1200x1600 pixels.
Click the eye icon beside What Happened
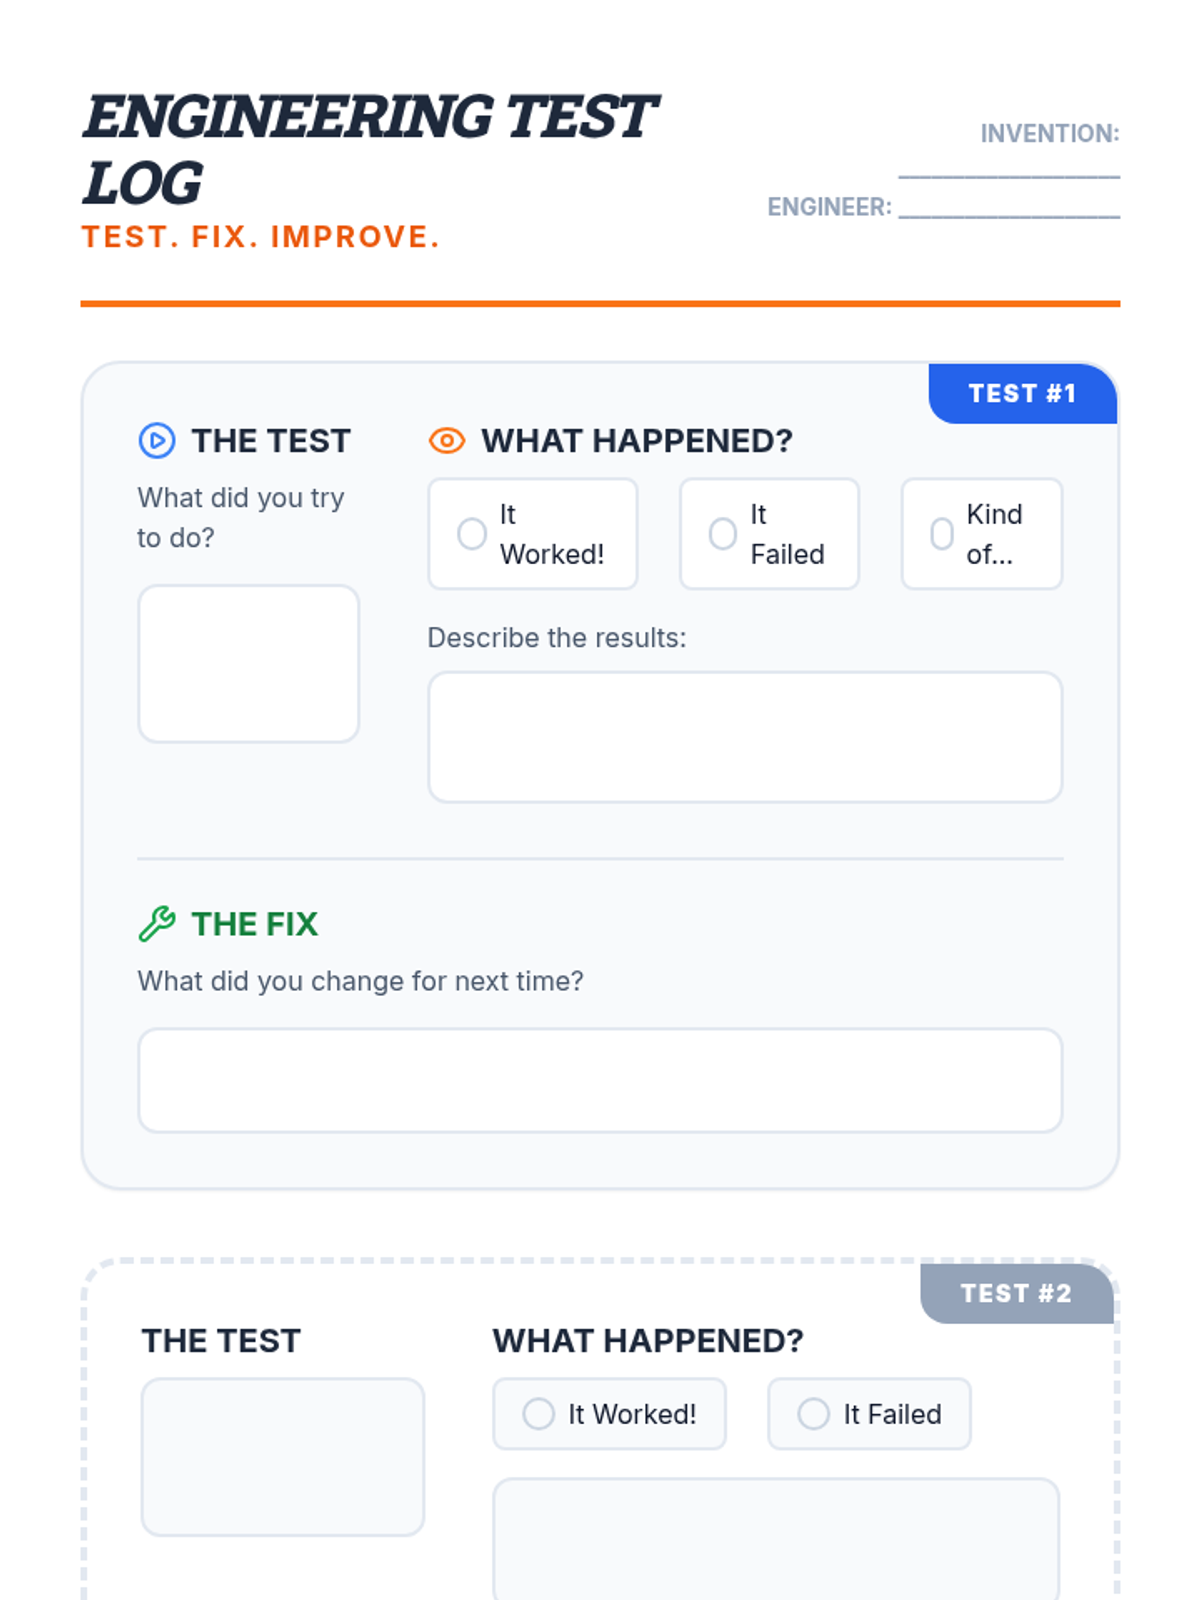[x=447, y=441]
